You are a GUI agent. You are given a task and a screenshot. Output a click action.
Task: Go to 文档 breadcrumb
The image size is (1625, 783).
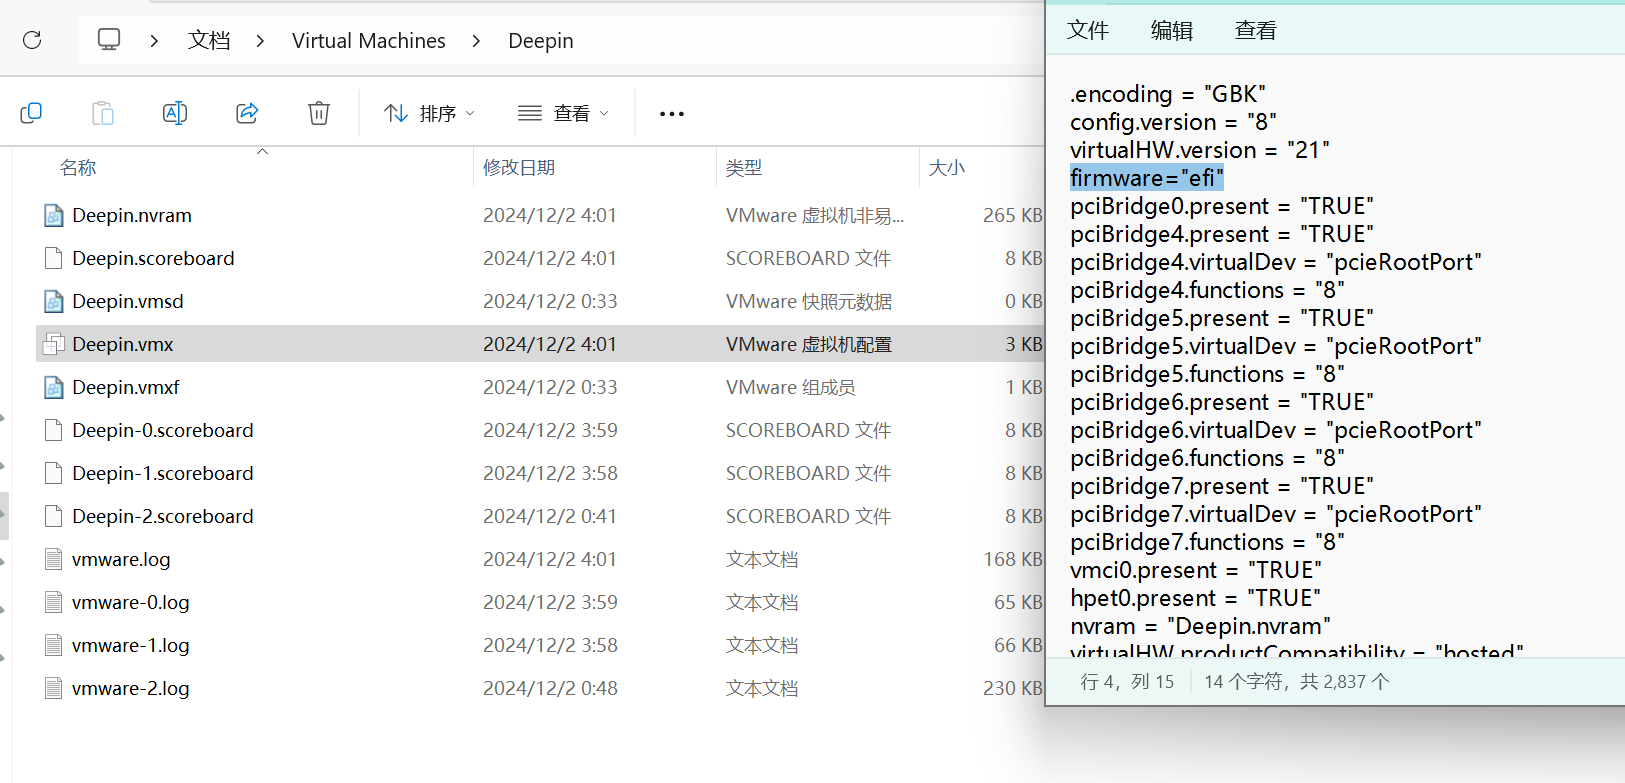point(209,40)
